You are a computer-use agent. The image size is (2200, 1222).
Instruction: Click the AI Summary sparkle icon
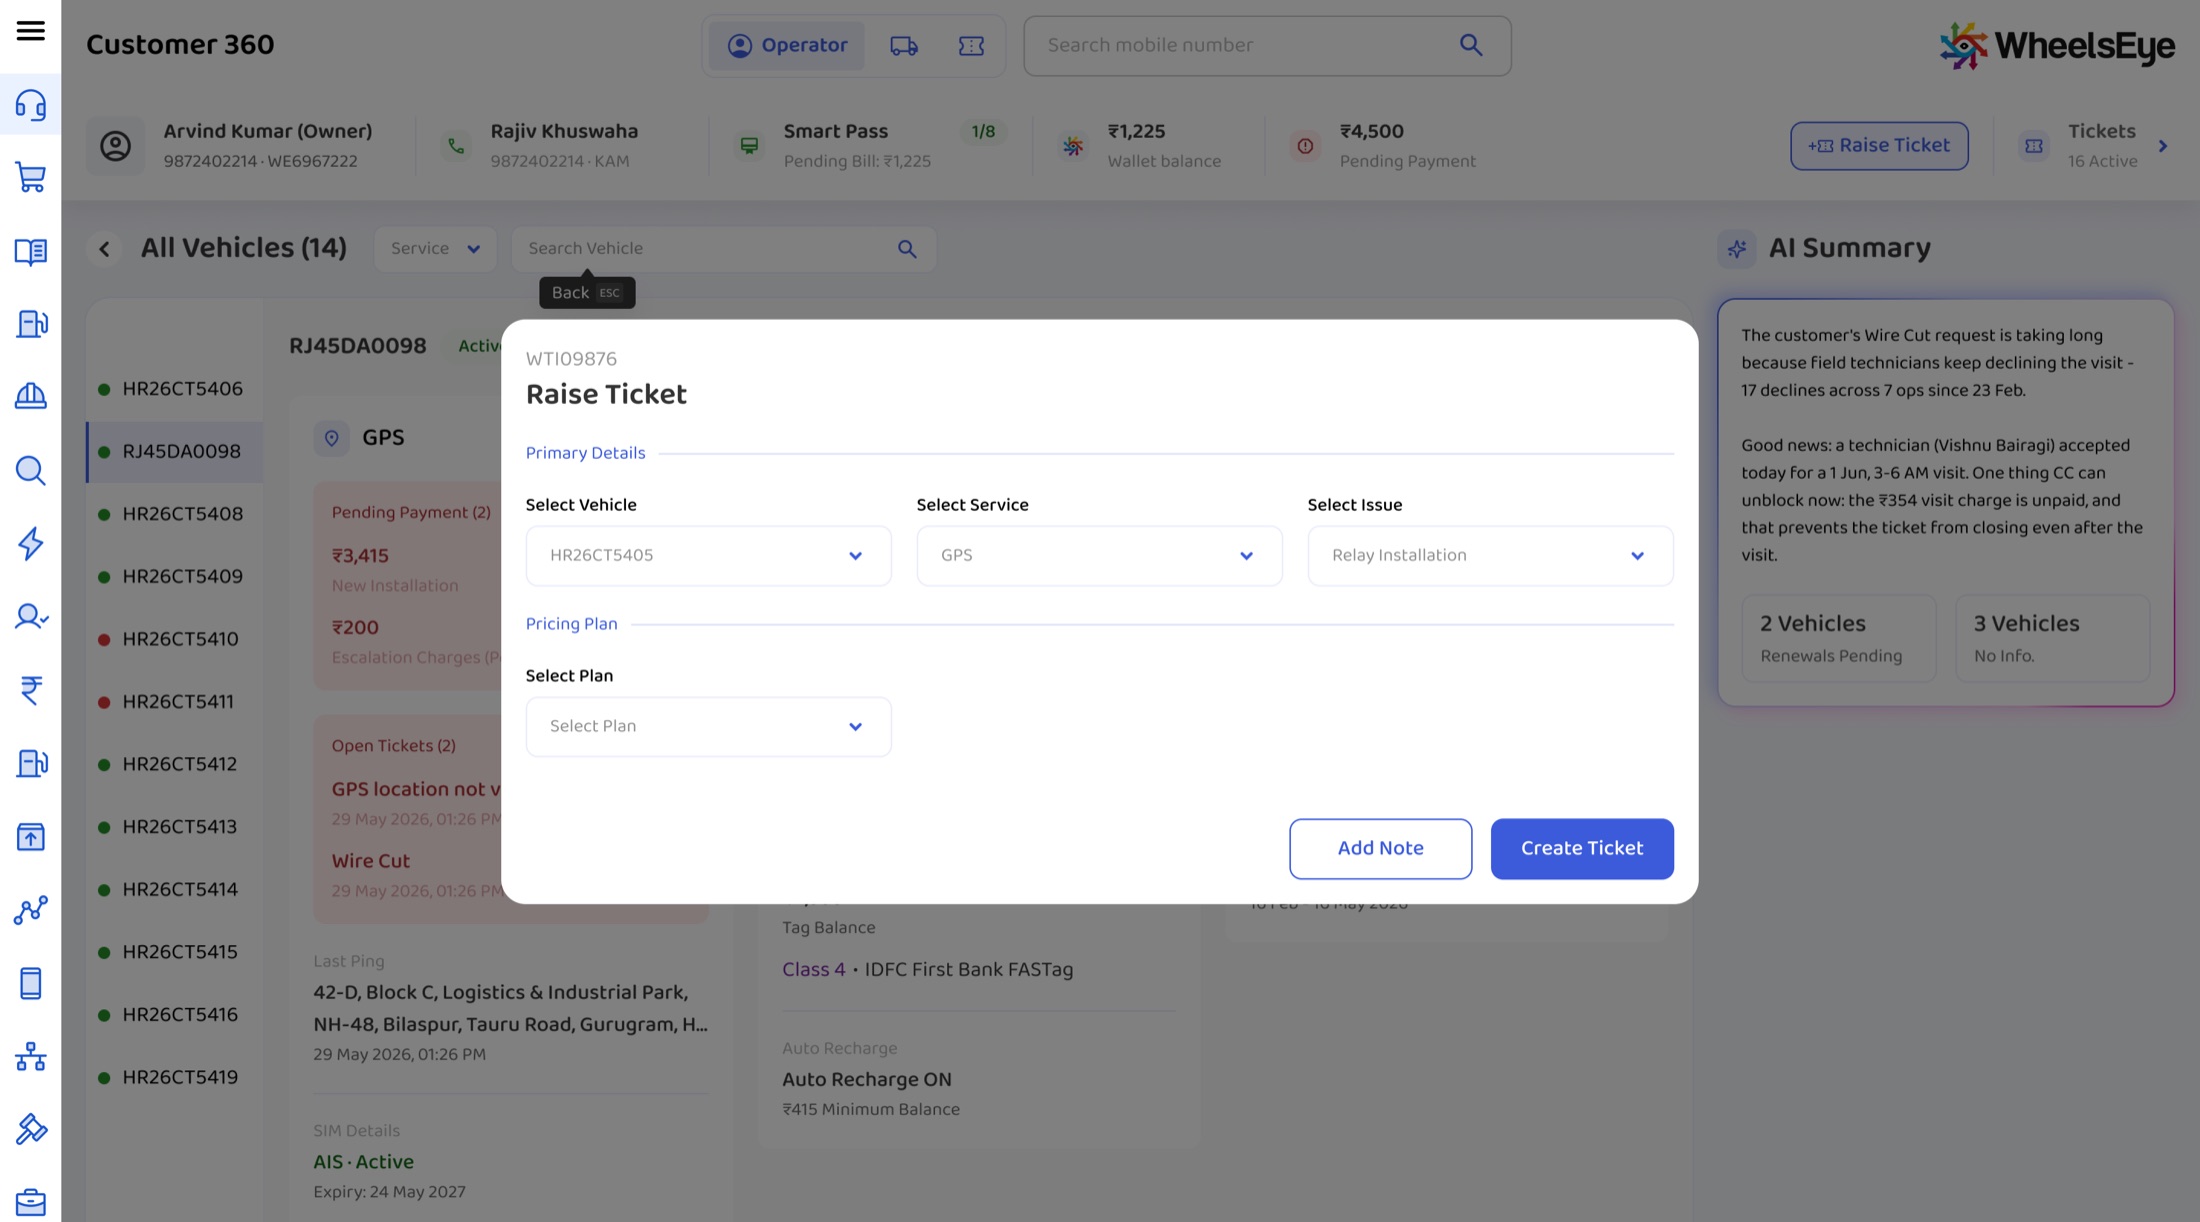1737,248
